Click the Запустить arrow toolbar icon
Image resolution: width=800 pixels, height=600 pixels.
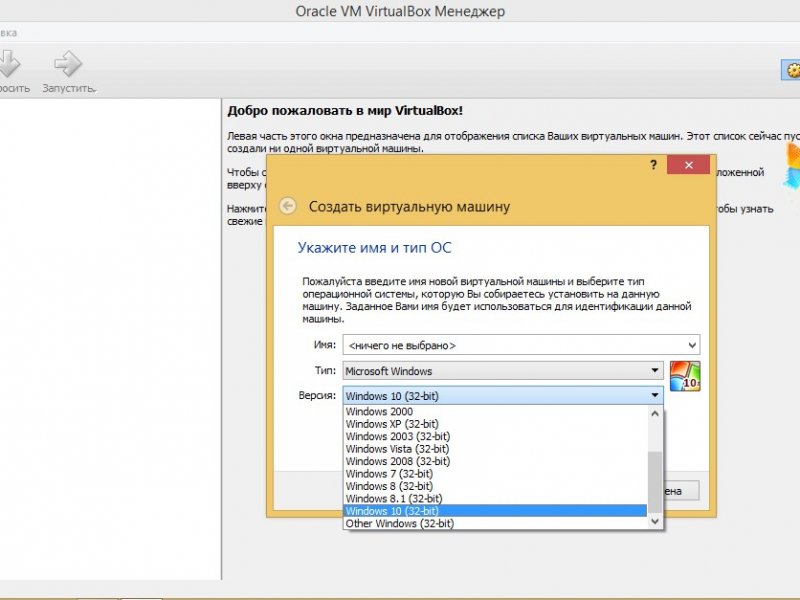(68, 64)
